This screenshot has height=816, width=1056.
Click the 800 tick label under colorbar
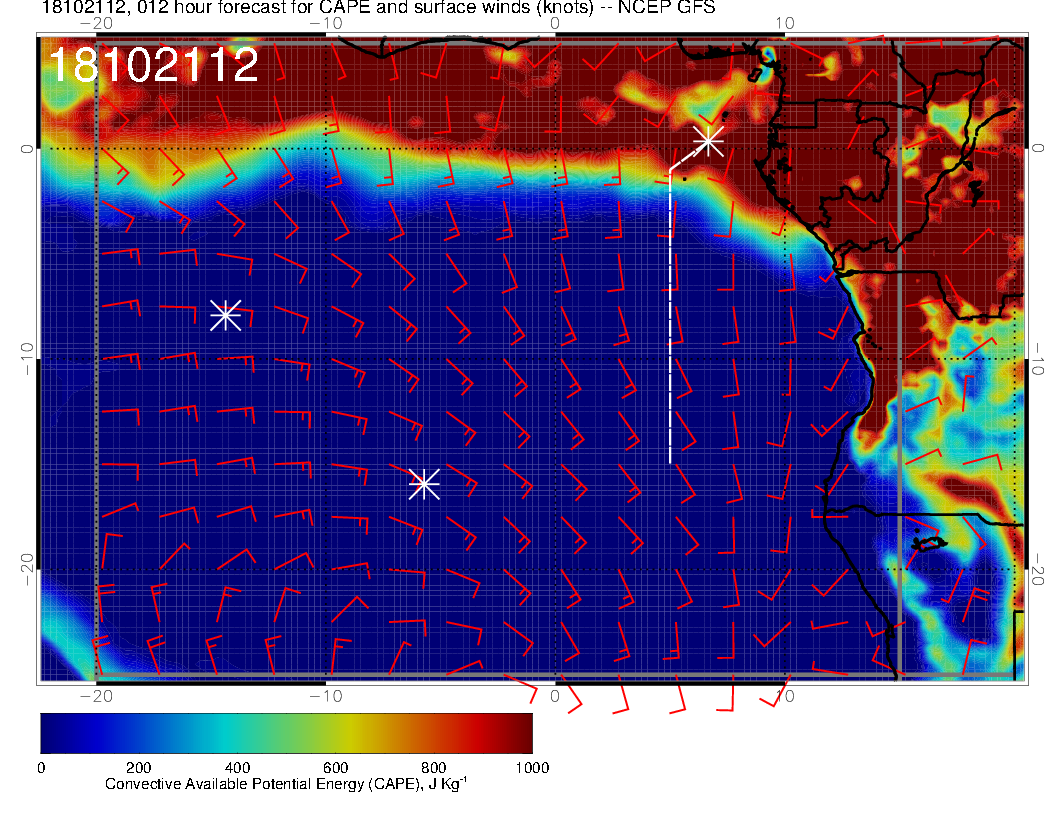[434, 767]
